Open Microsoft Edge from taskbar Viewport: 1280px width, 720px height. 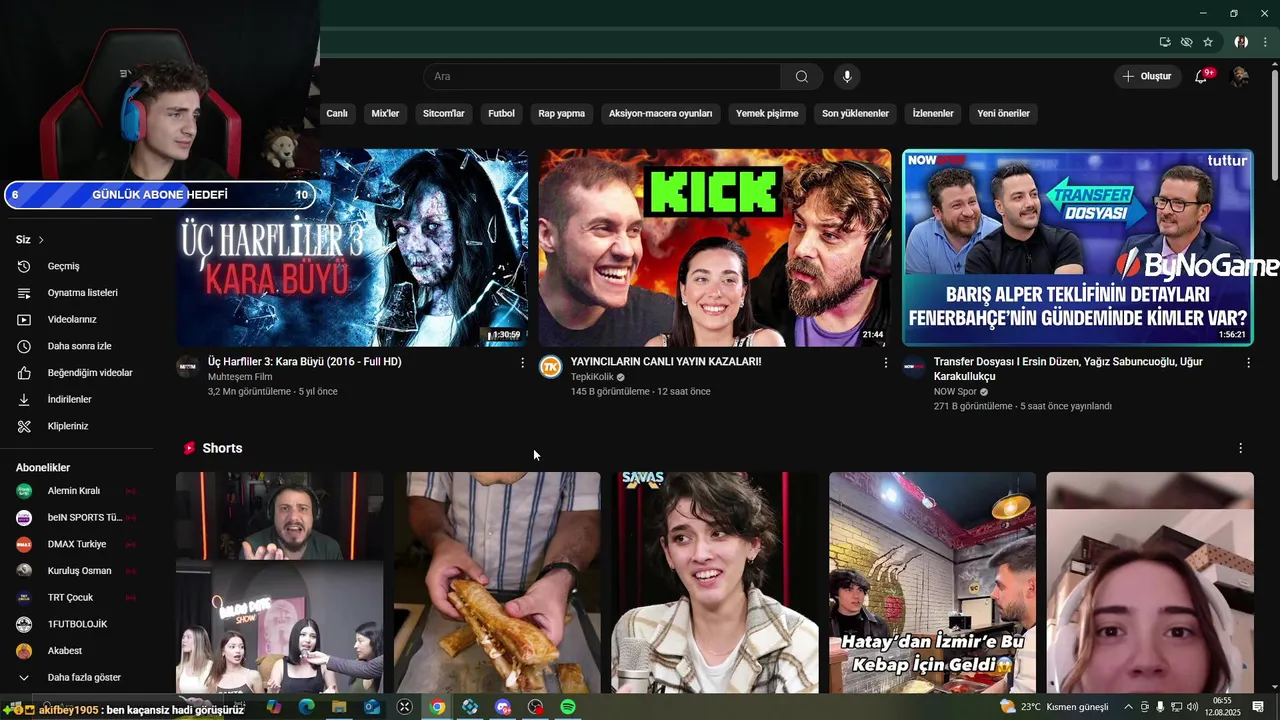(x=306, y=707)
